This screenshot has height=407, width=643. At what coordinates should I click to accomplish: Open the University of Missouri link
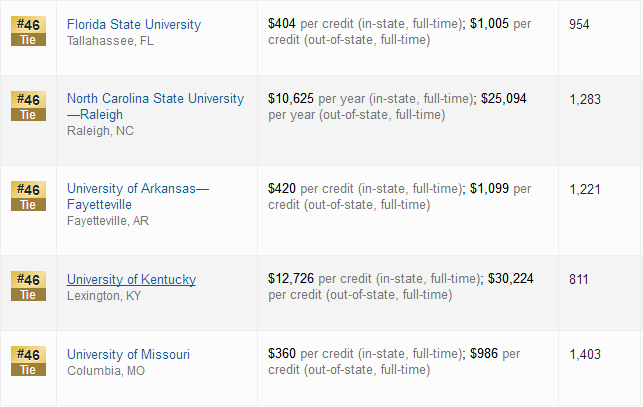[x=128, y=354]
